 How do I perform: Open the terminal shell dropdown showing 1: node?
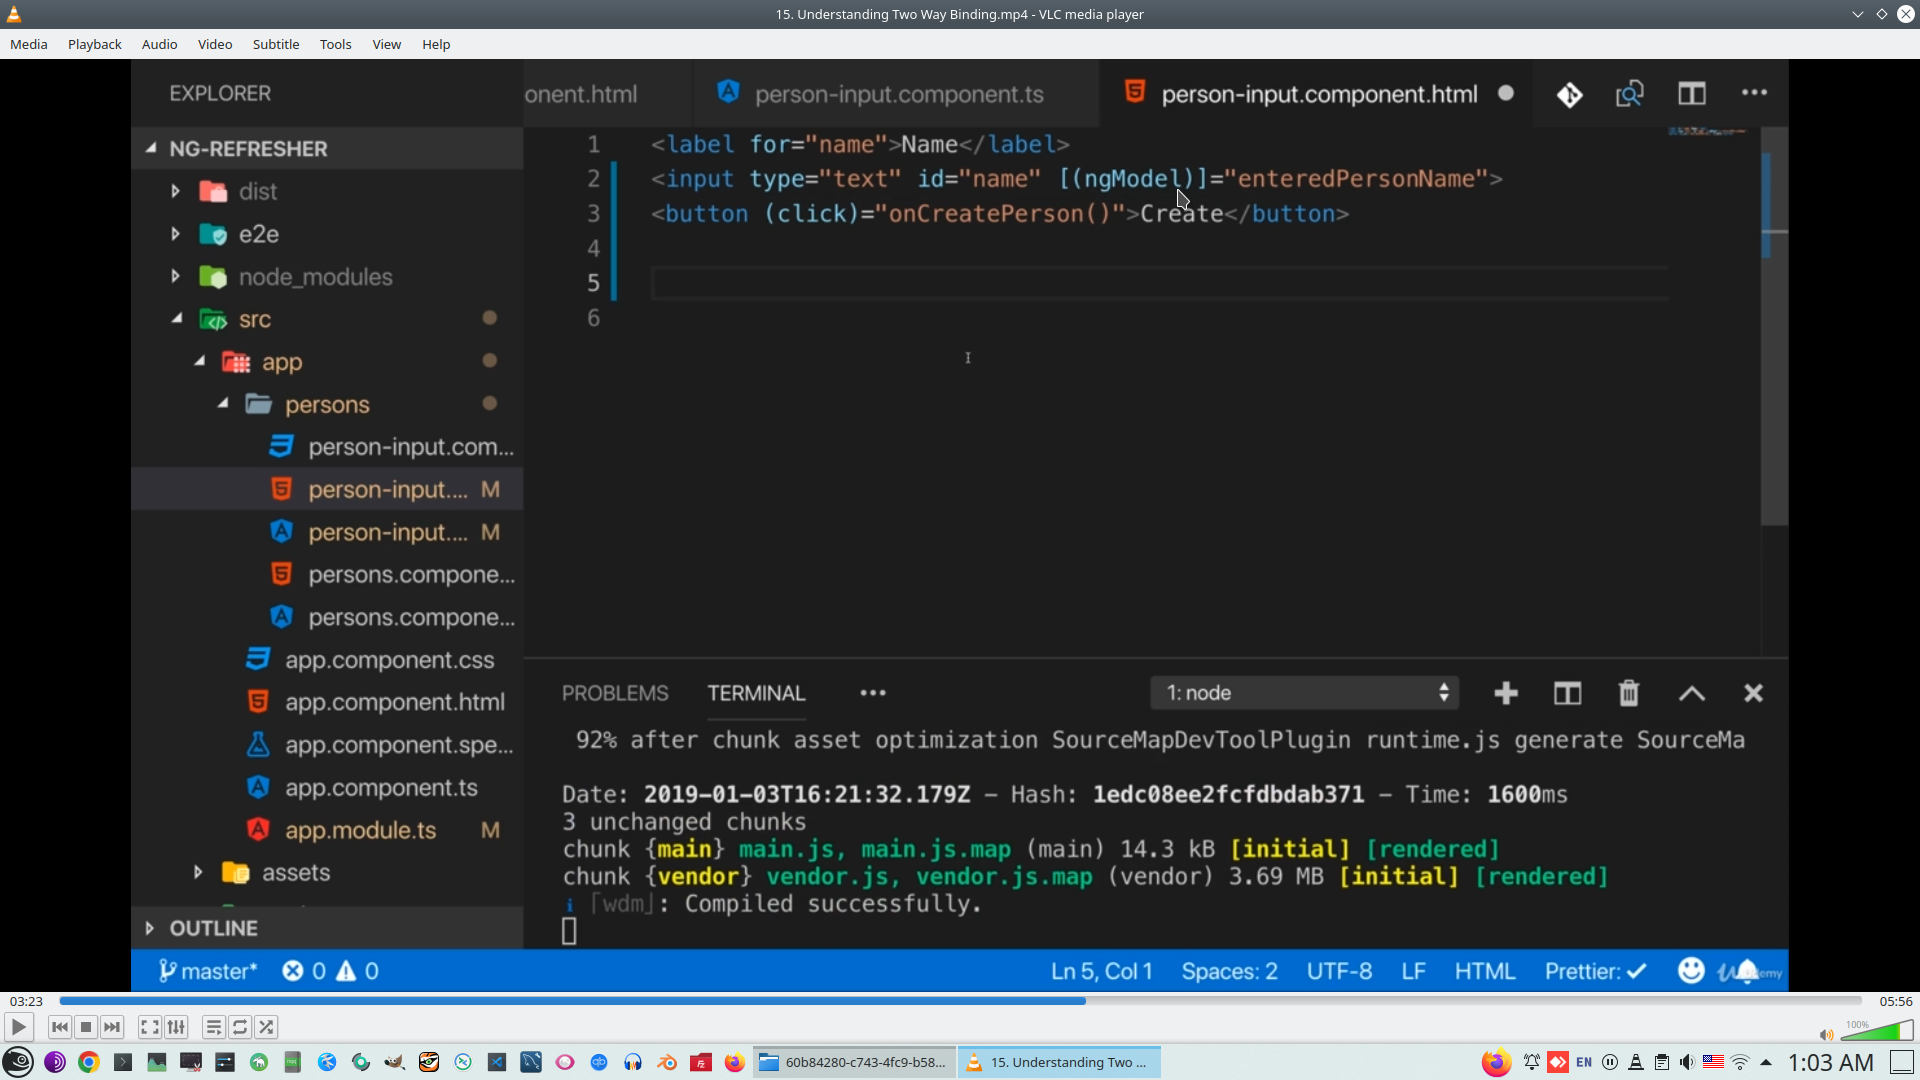1305,692
